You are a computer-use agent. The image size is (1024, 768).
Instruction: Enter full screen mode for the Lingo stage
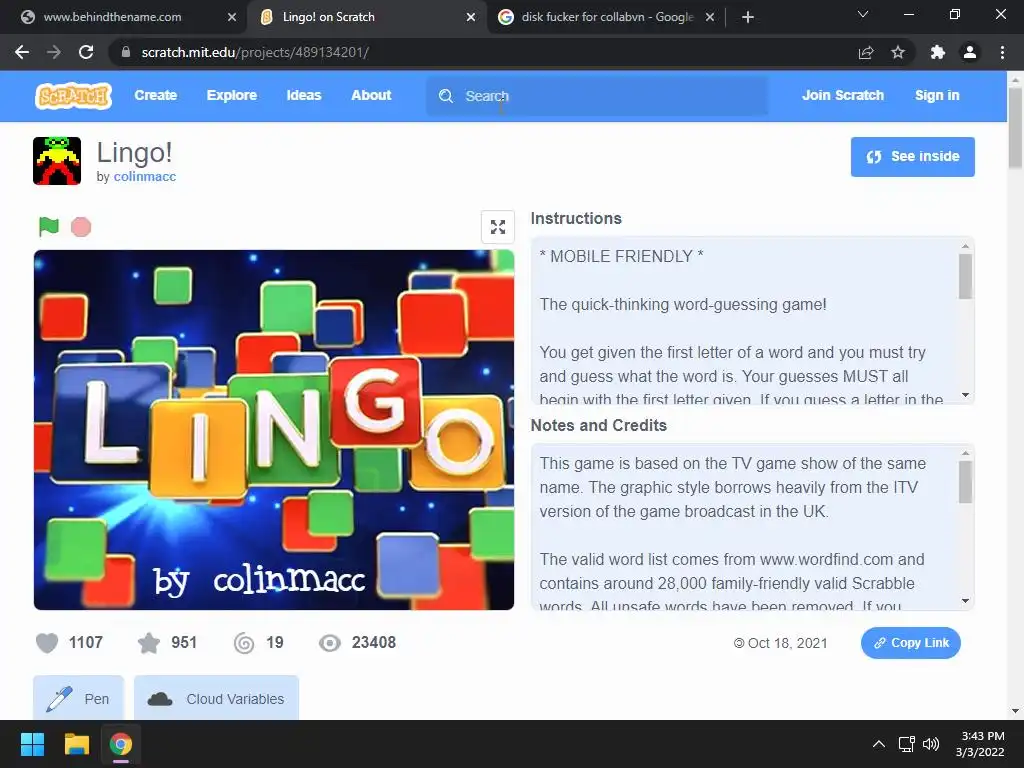(498, 227)
